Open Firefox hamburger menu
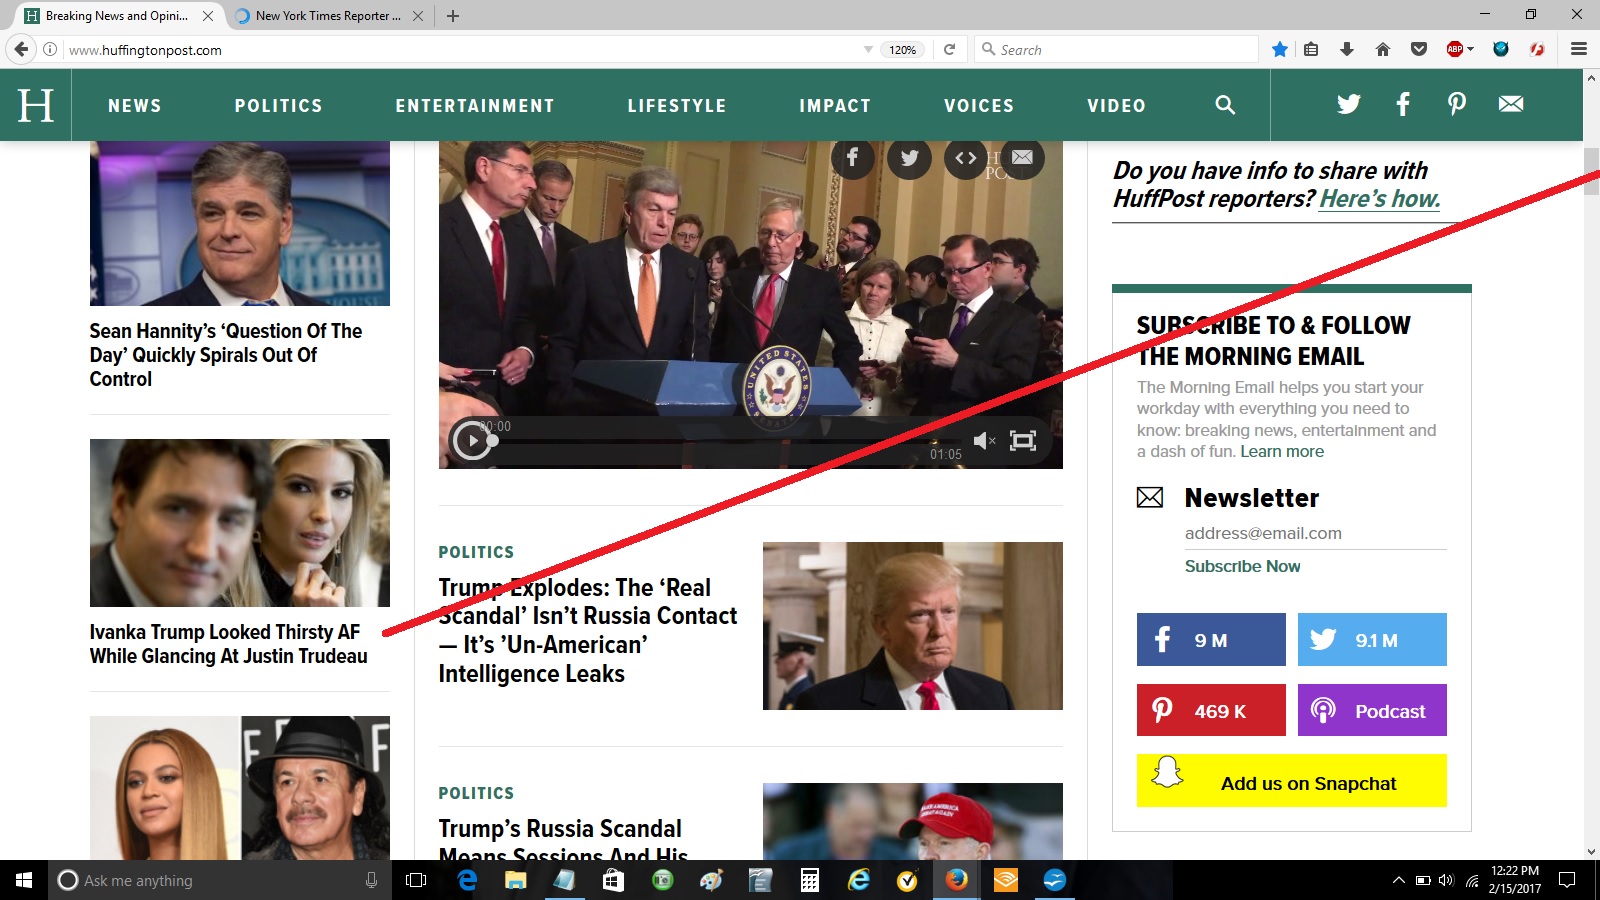 point(1579,49)
